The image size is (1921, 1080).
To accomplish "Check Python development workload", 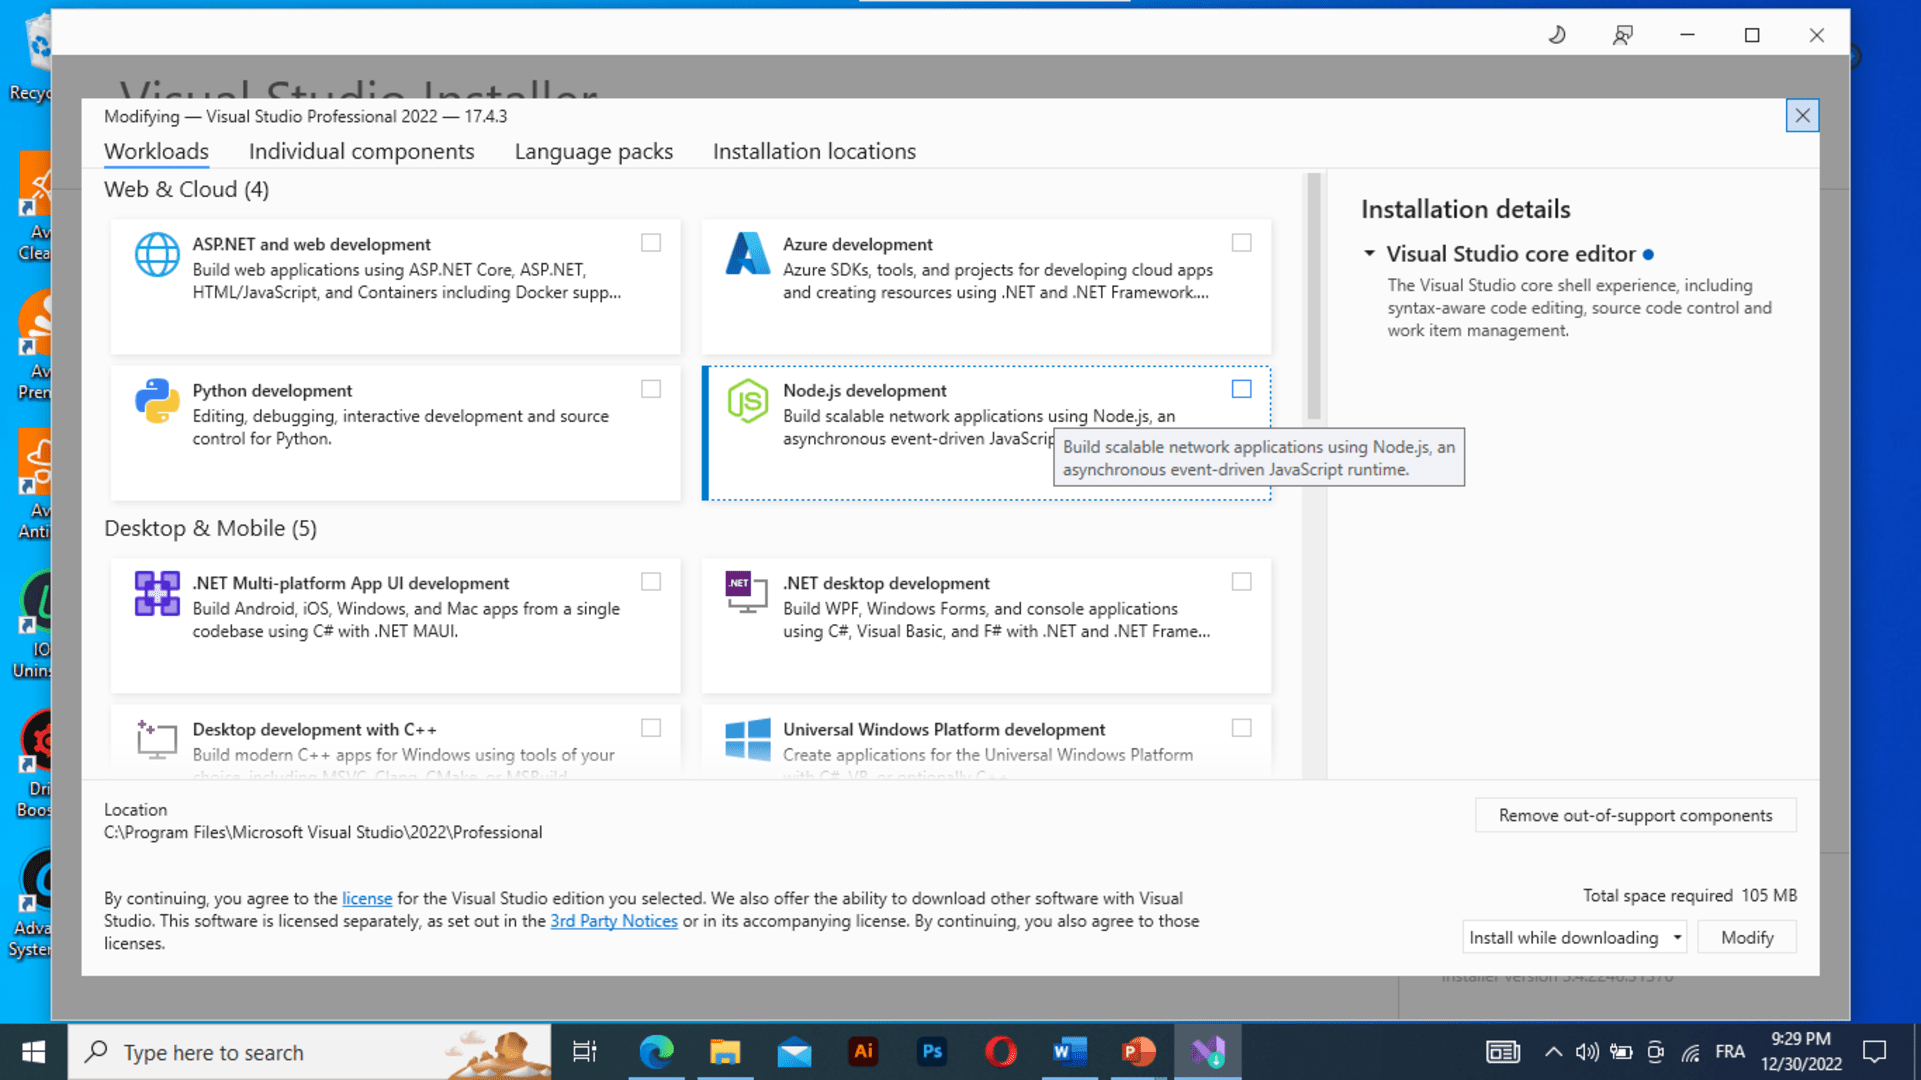I will click(x=651, y=389).
